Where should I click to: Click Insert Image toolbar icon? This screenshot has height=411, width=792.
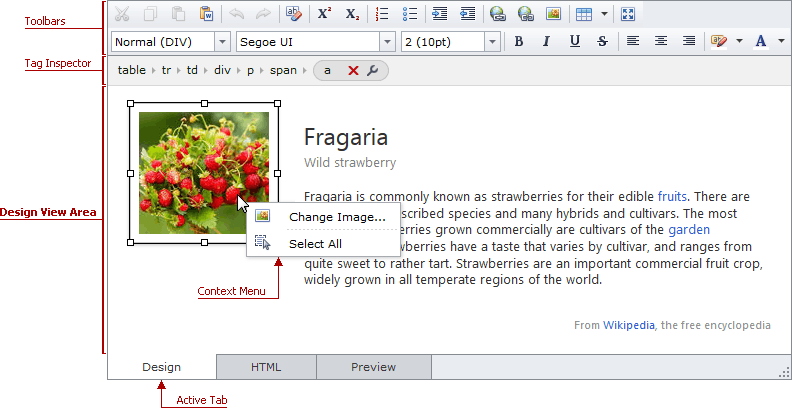(x=554, y=14)
